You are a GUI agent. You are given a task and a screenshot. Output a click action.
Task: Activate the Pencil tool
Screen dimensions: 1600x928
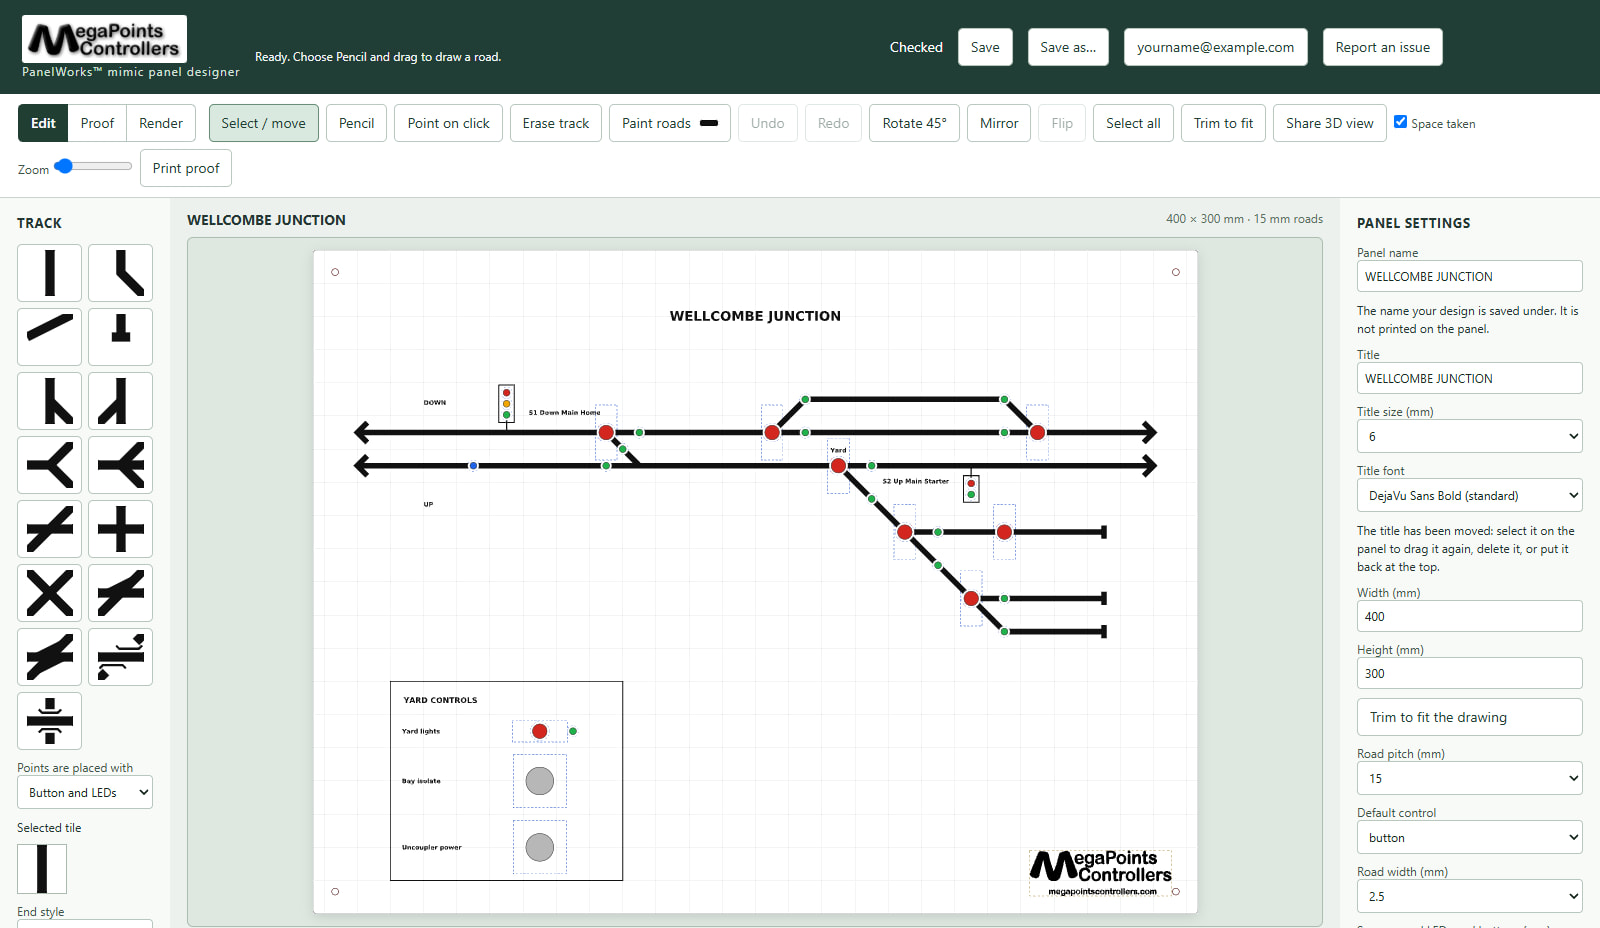point(356,123)
